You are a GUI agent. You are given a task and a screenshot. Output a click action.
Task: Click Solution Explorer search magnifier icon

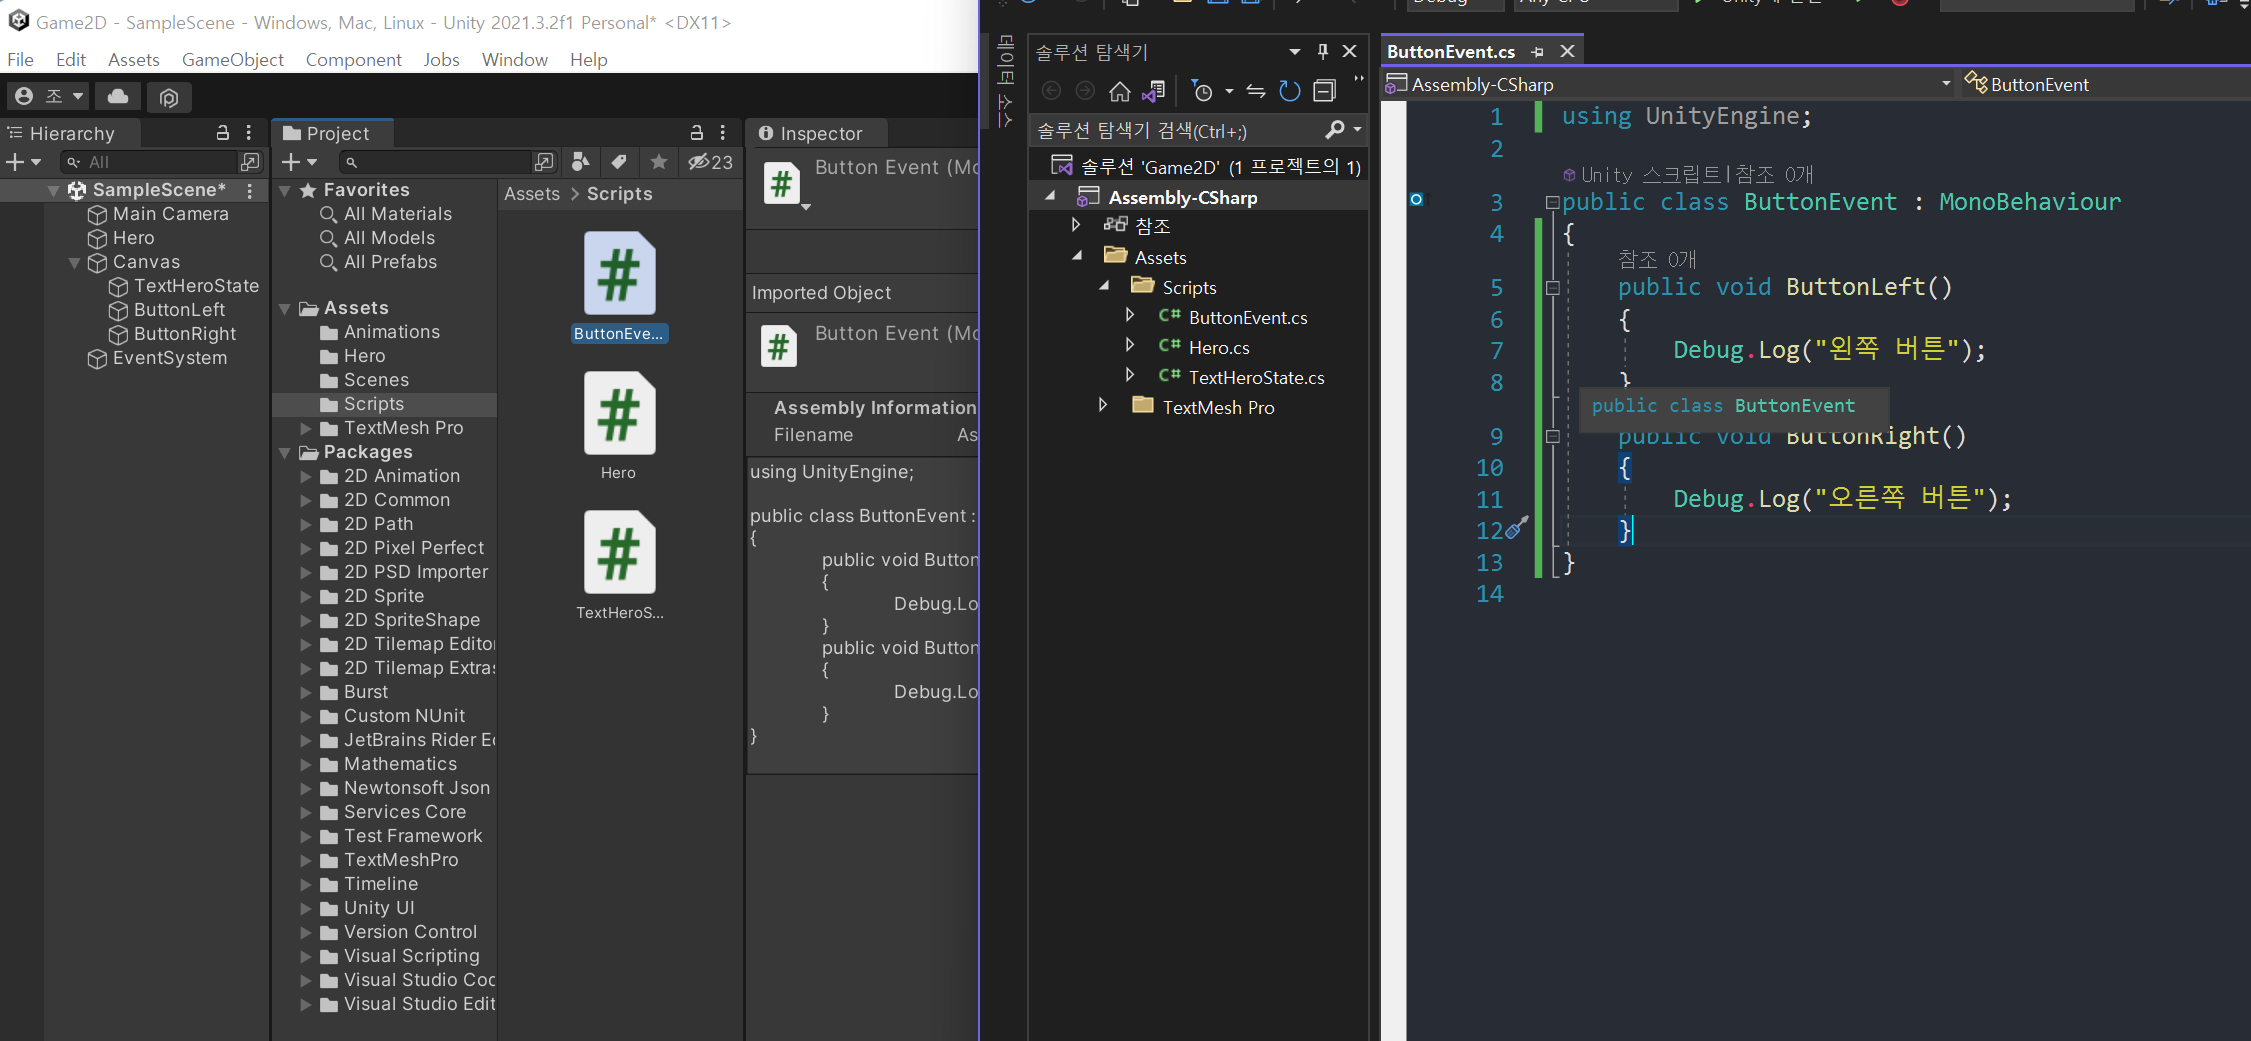click(x=1335, y=130)
